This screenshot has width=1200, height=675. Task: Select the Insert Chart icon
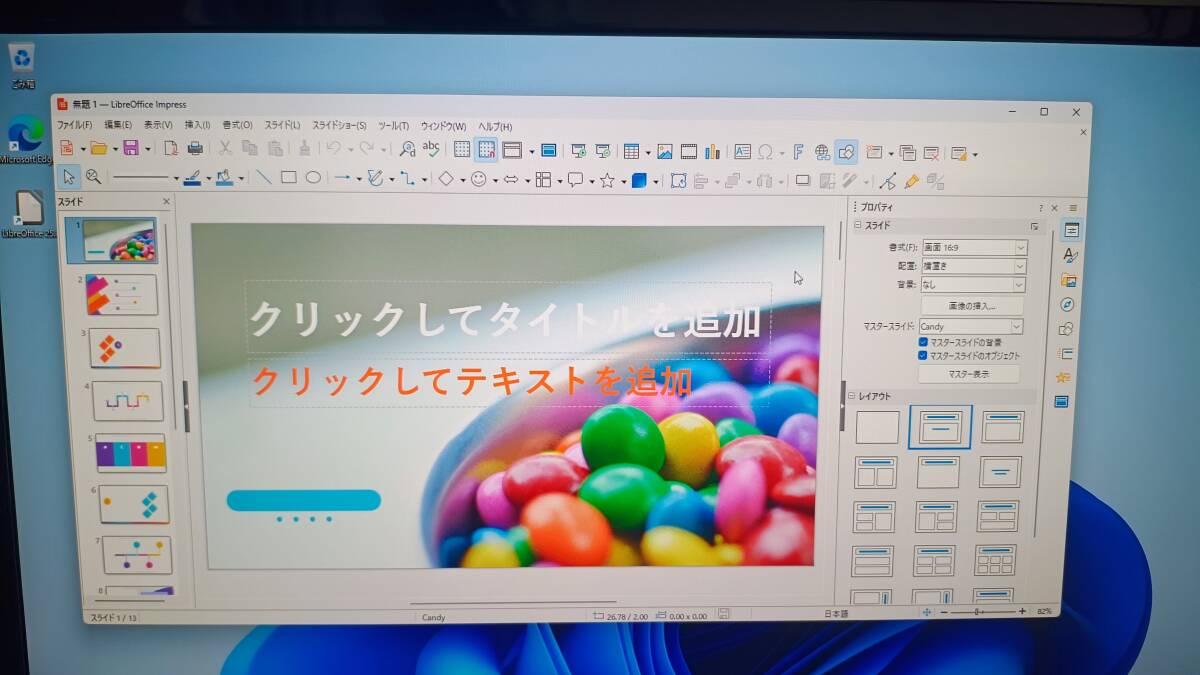pos(712,151)
